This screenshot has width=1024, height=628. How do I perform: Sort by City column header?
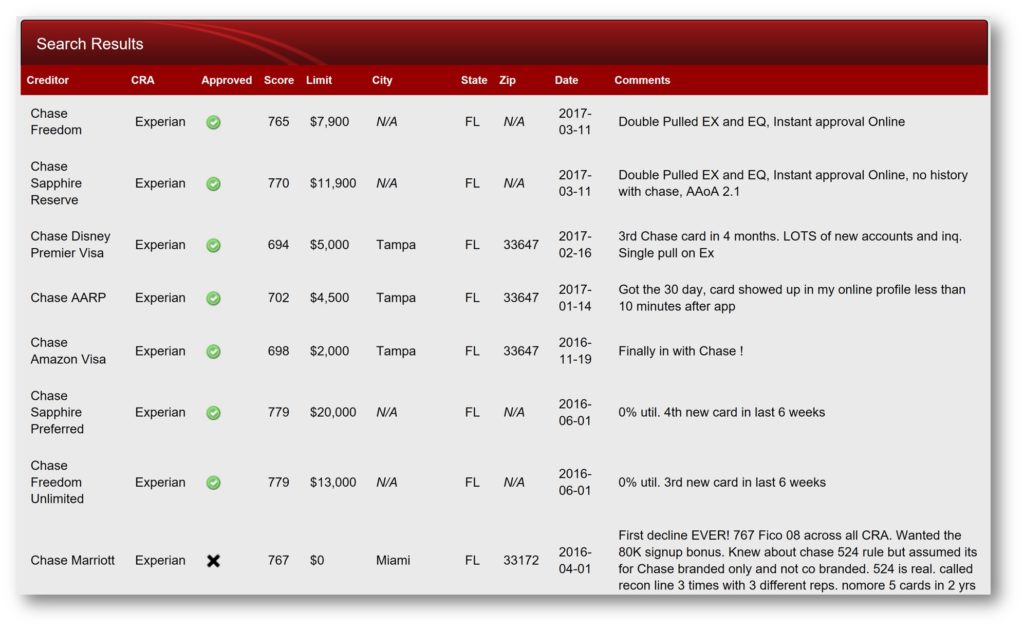coord(382,80)
